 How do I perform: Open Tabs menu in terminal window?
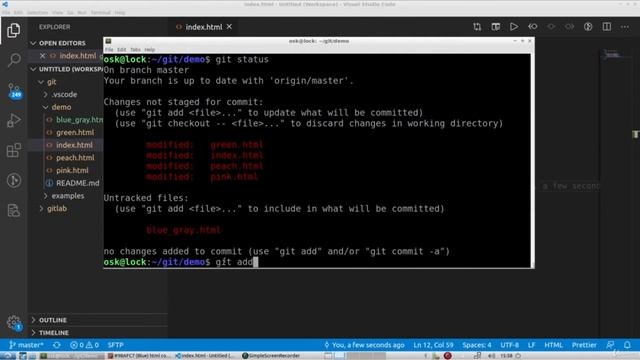pyautogui.click(x=135, y=49)
